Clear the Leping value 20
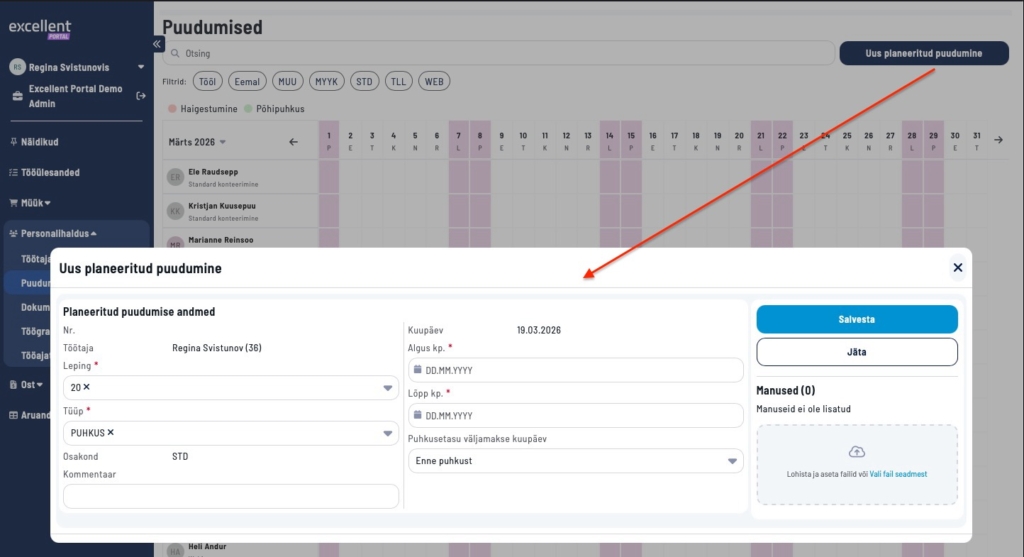The height and width of the screenshot is (557, 1024). (x=86, y=387)
